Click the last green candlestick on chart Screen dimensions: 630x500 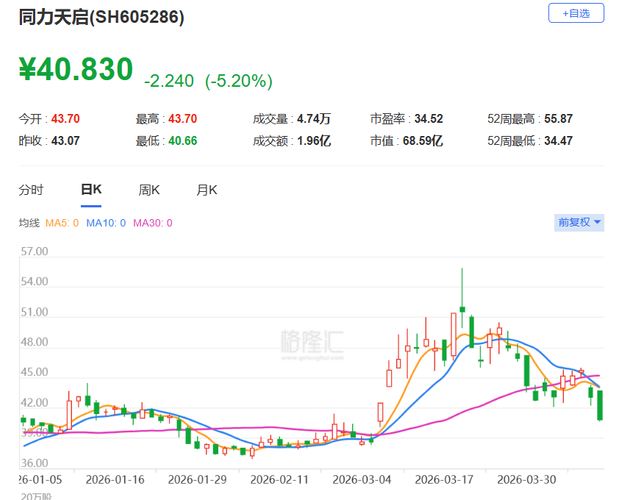click(x=600, y=405)
